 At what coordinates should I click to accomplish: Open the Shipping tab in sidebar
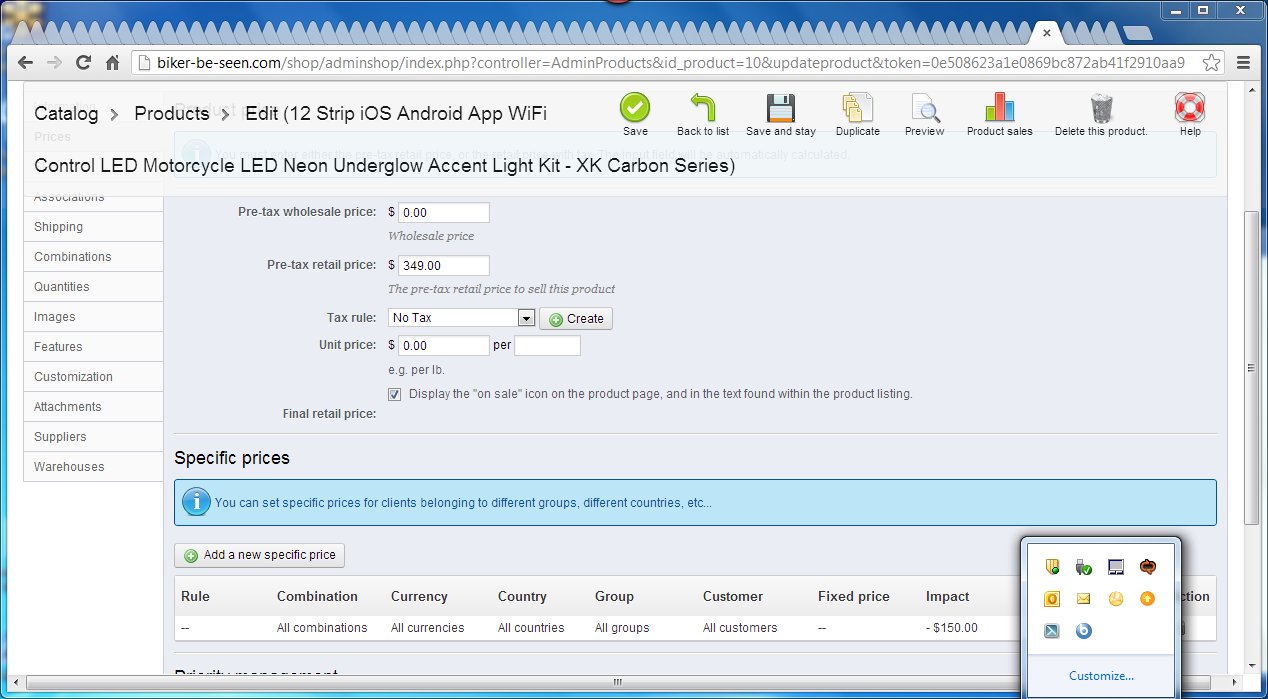pos(93,227)
